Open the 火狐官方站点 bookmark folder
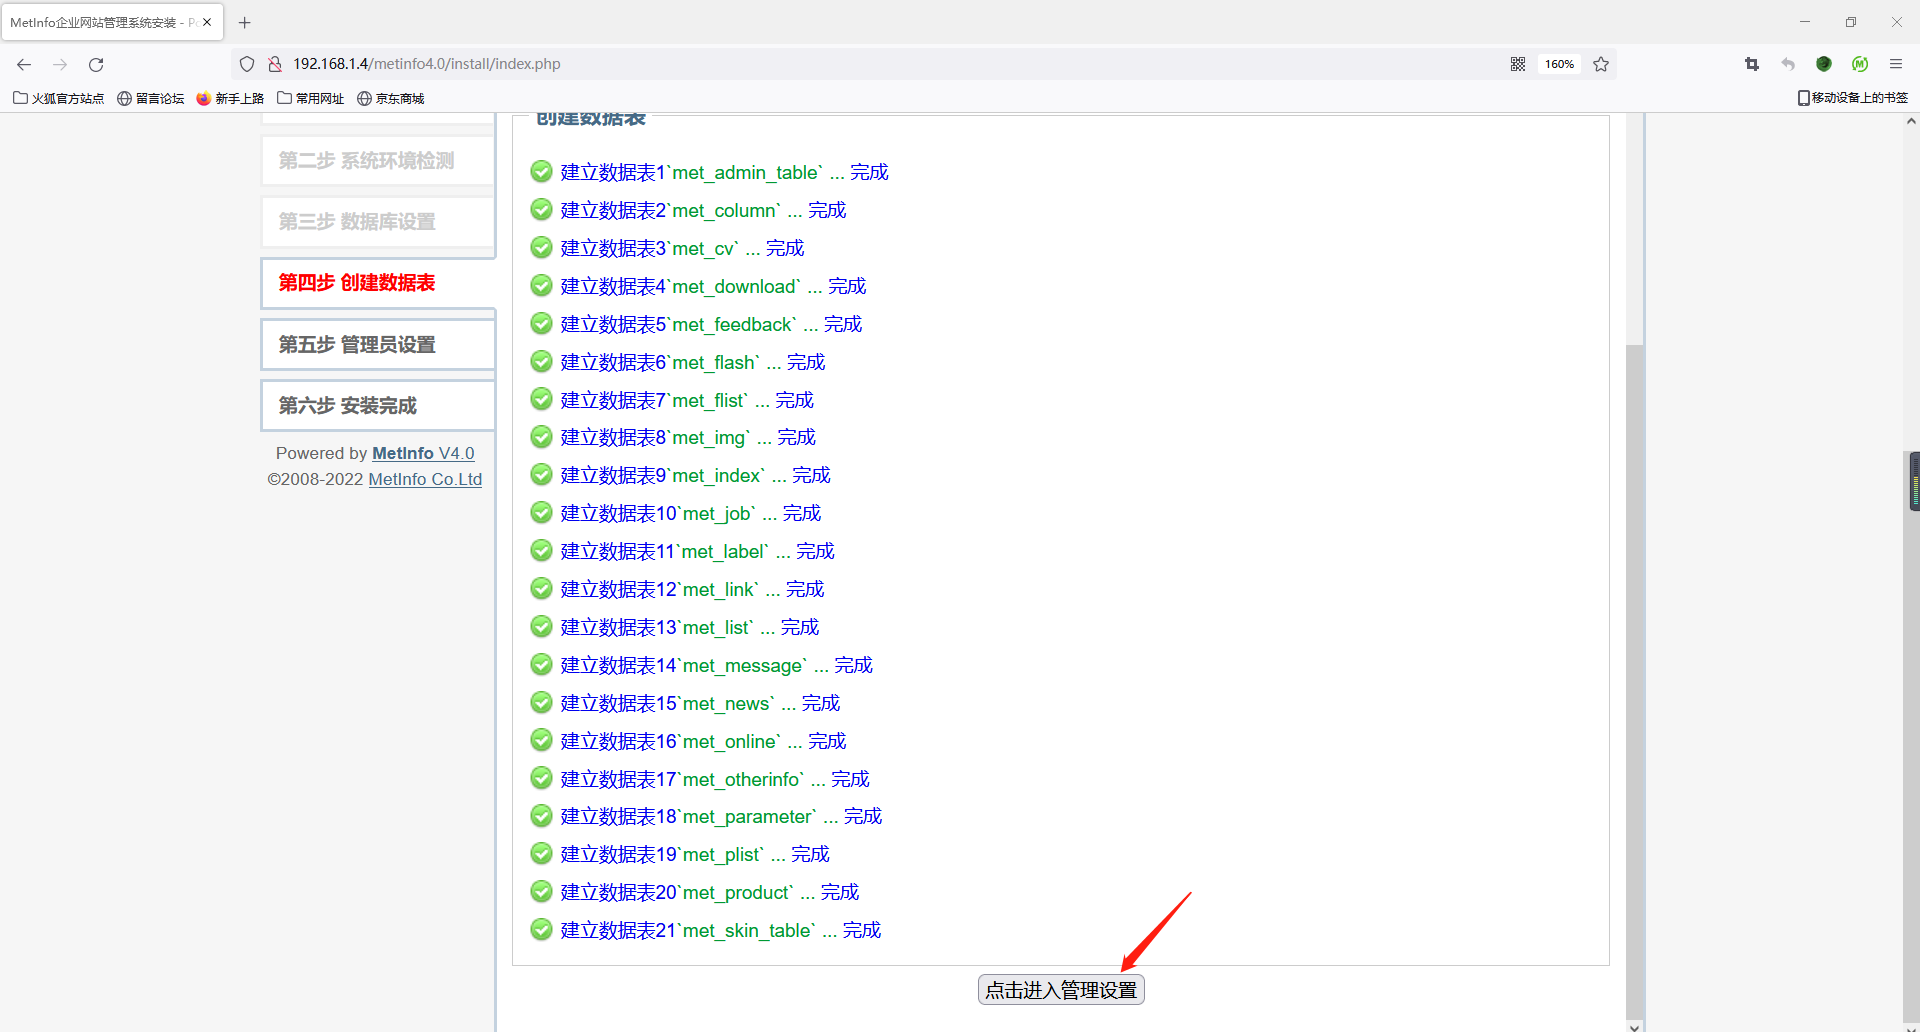Viewport: 1920px width, 1032px height. click(59, 98)
